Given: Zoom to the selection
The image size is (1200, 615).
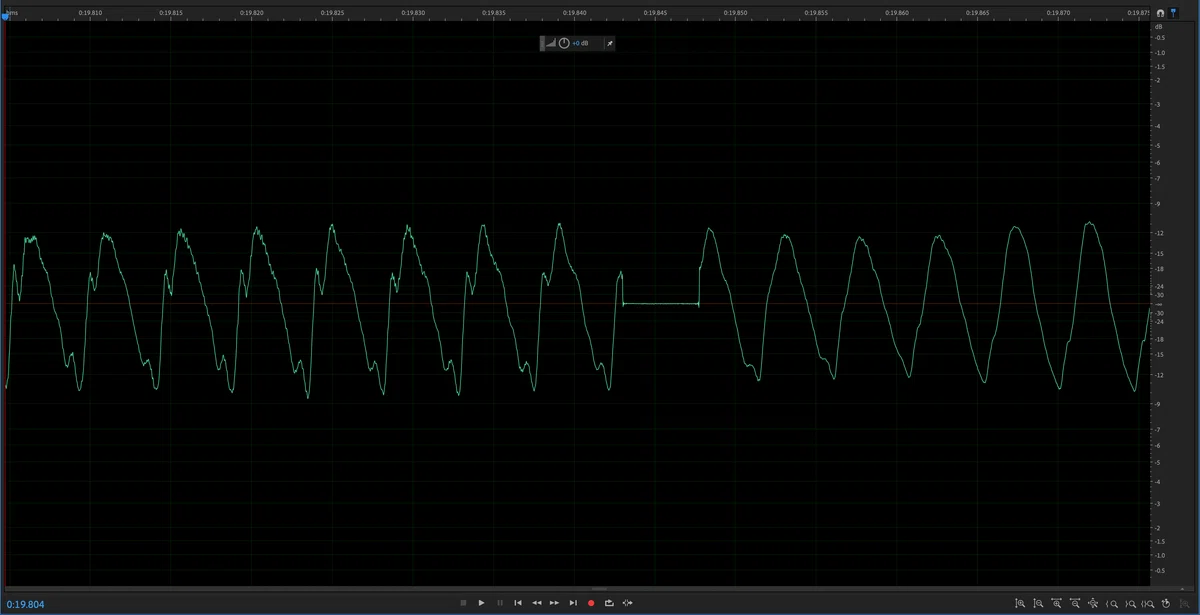Looking at the screenshot, I should coord(1148,603).
